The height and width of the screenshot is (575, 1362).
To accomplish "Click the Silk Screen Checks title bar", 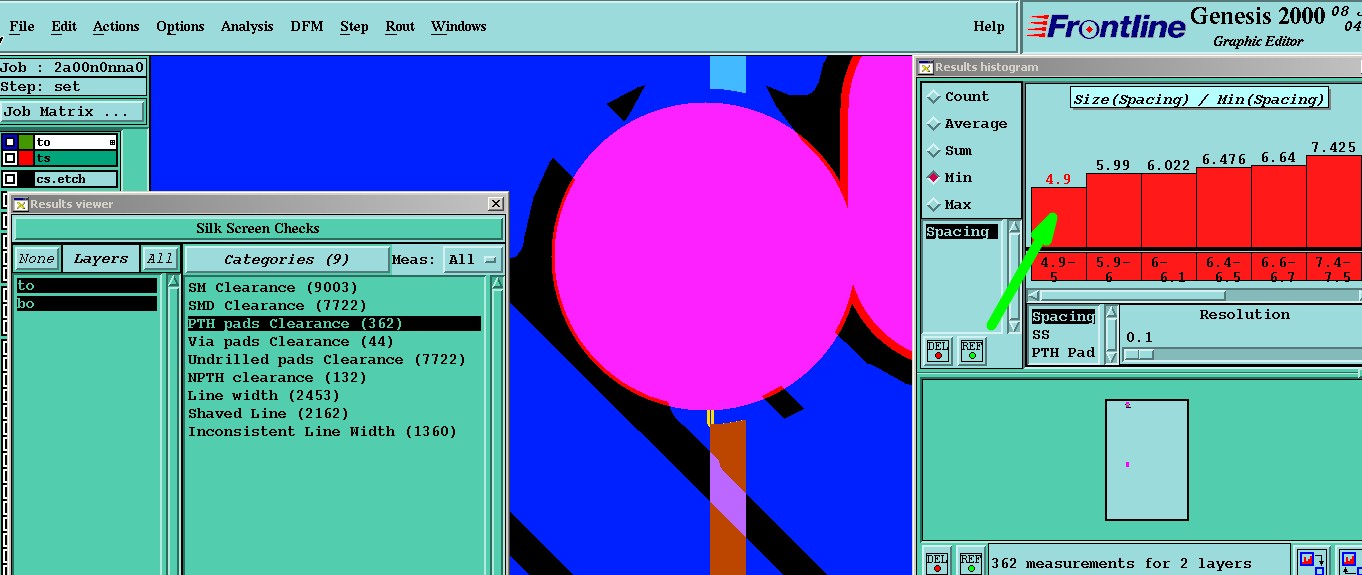I will tap(258, 228).
